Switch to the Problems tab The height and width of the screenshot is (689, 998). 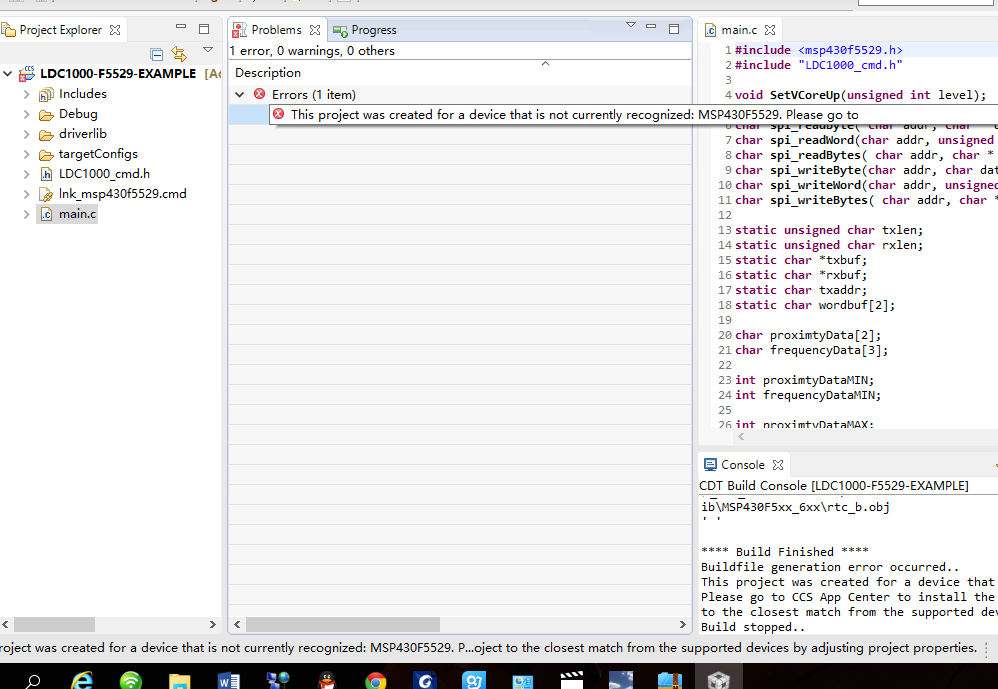pyautogui.click(x=276, y=30)
